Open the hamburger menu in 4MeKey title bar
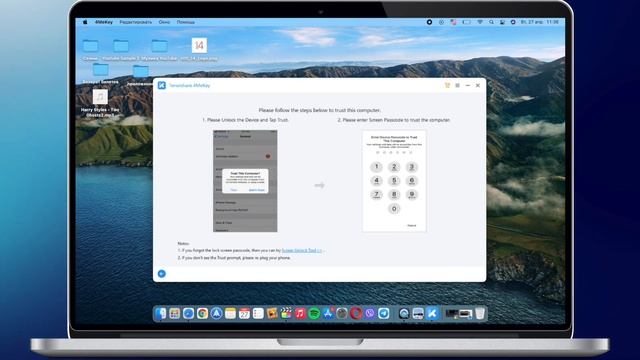 click(457, 85)
